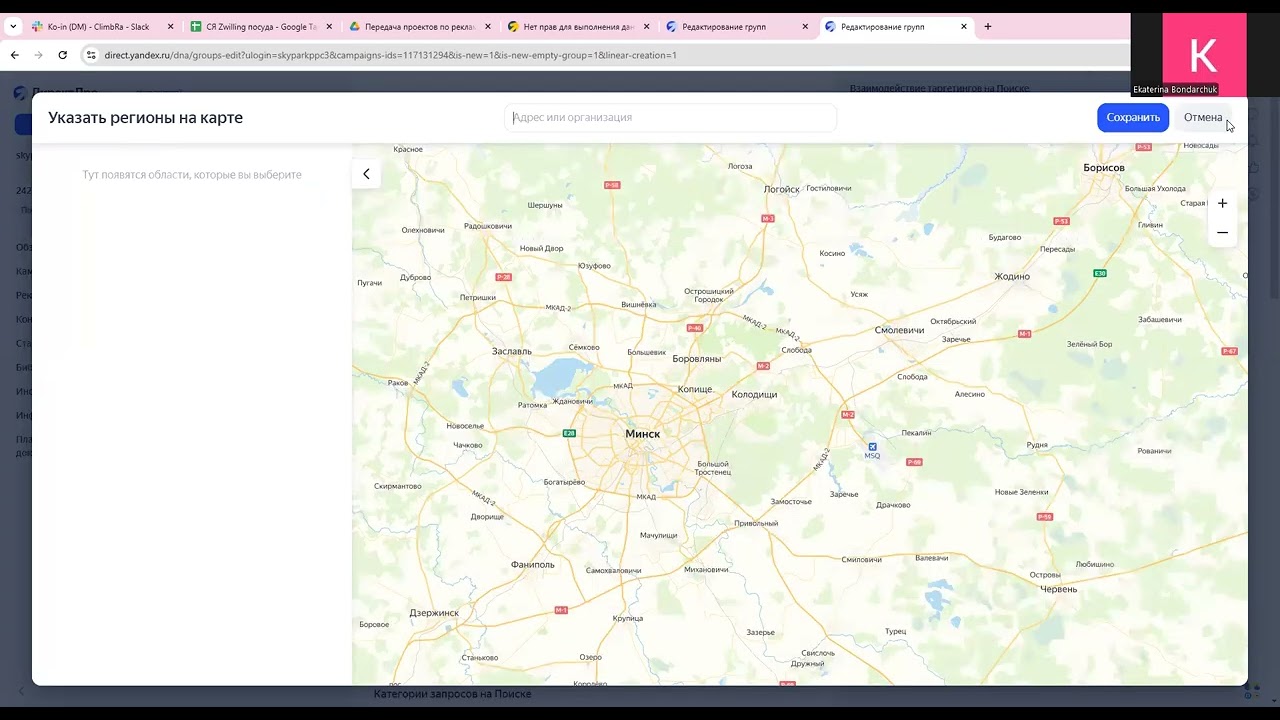This screenshot has height=720, width=1280.
Task: Click Пекалин label on the map
Action: 916,433
